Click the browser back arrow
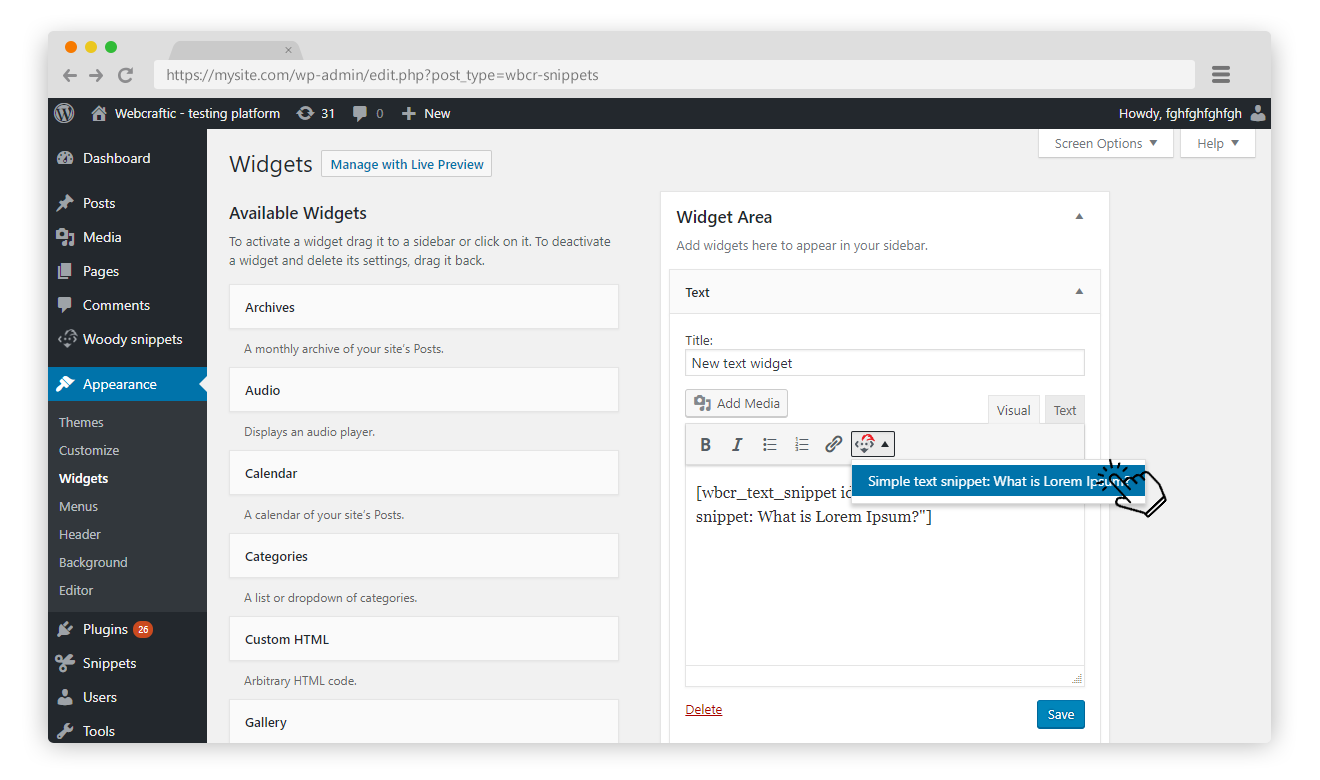 [x=69, y=75]
